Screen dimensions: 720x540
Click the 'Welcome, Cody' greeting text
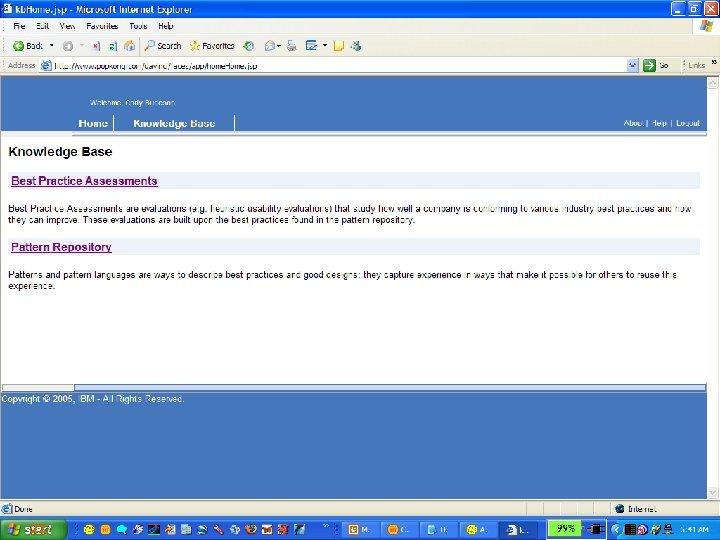[x=132, y=102]
